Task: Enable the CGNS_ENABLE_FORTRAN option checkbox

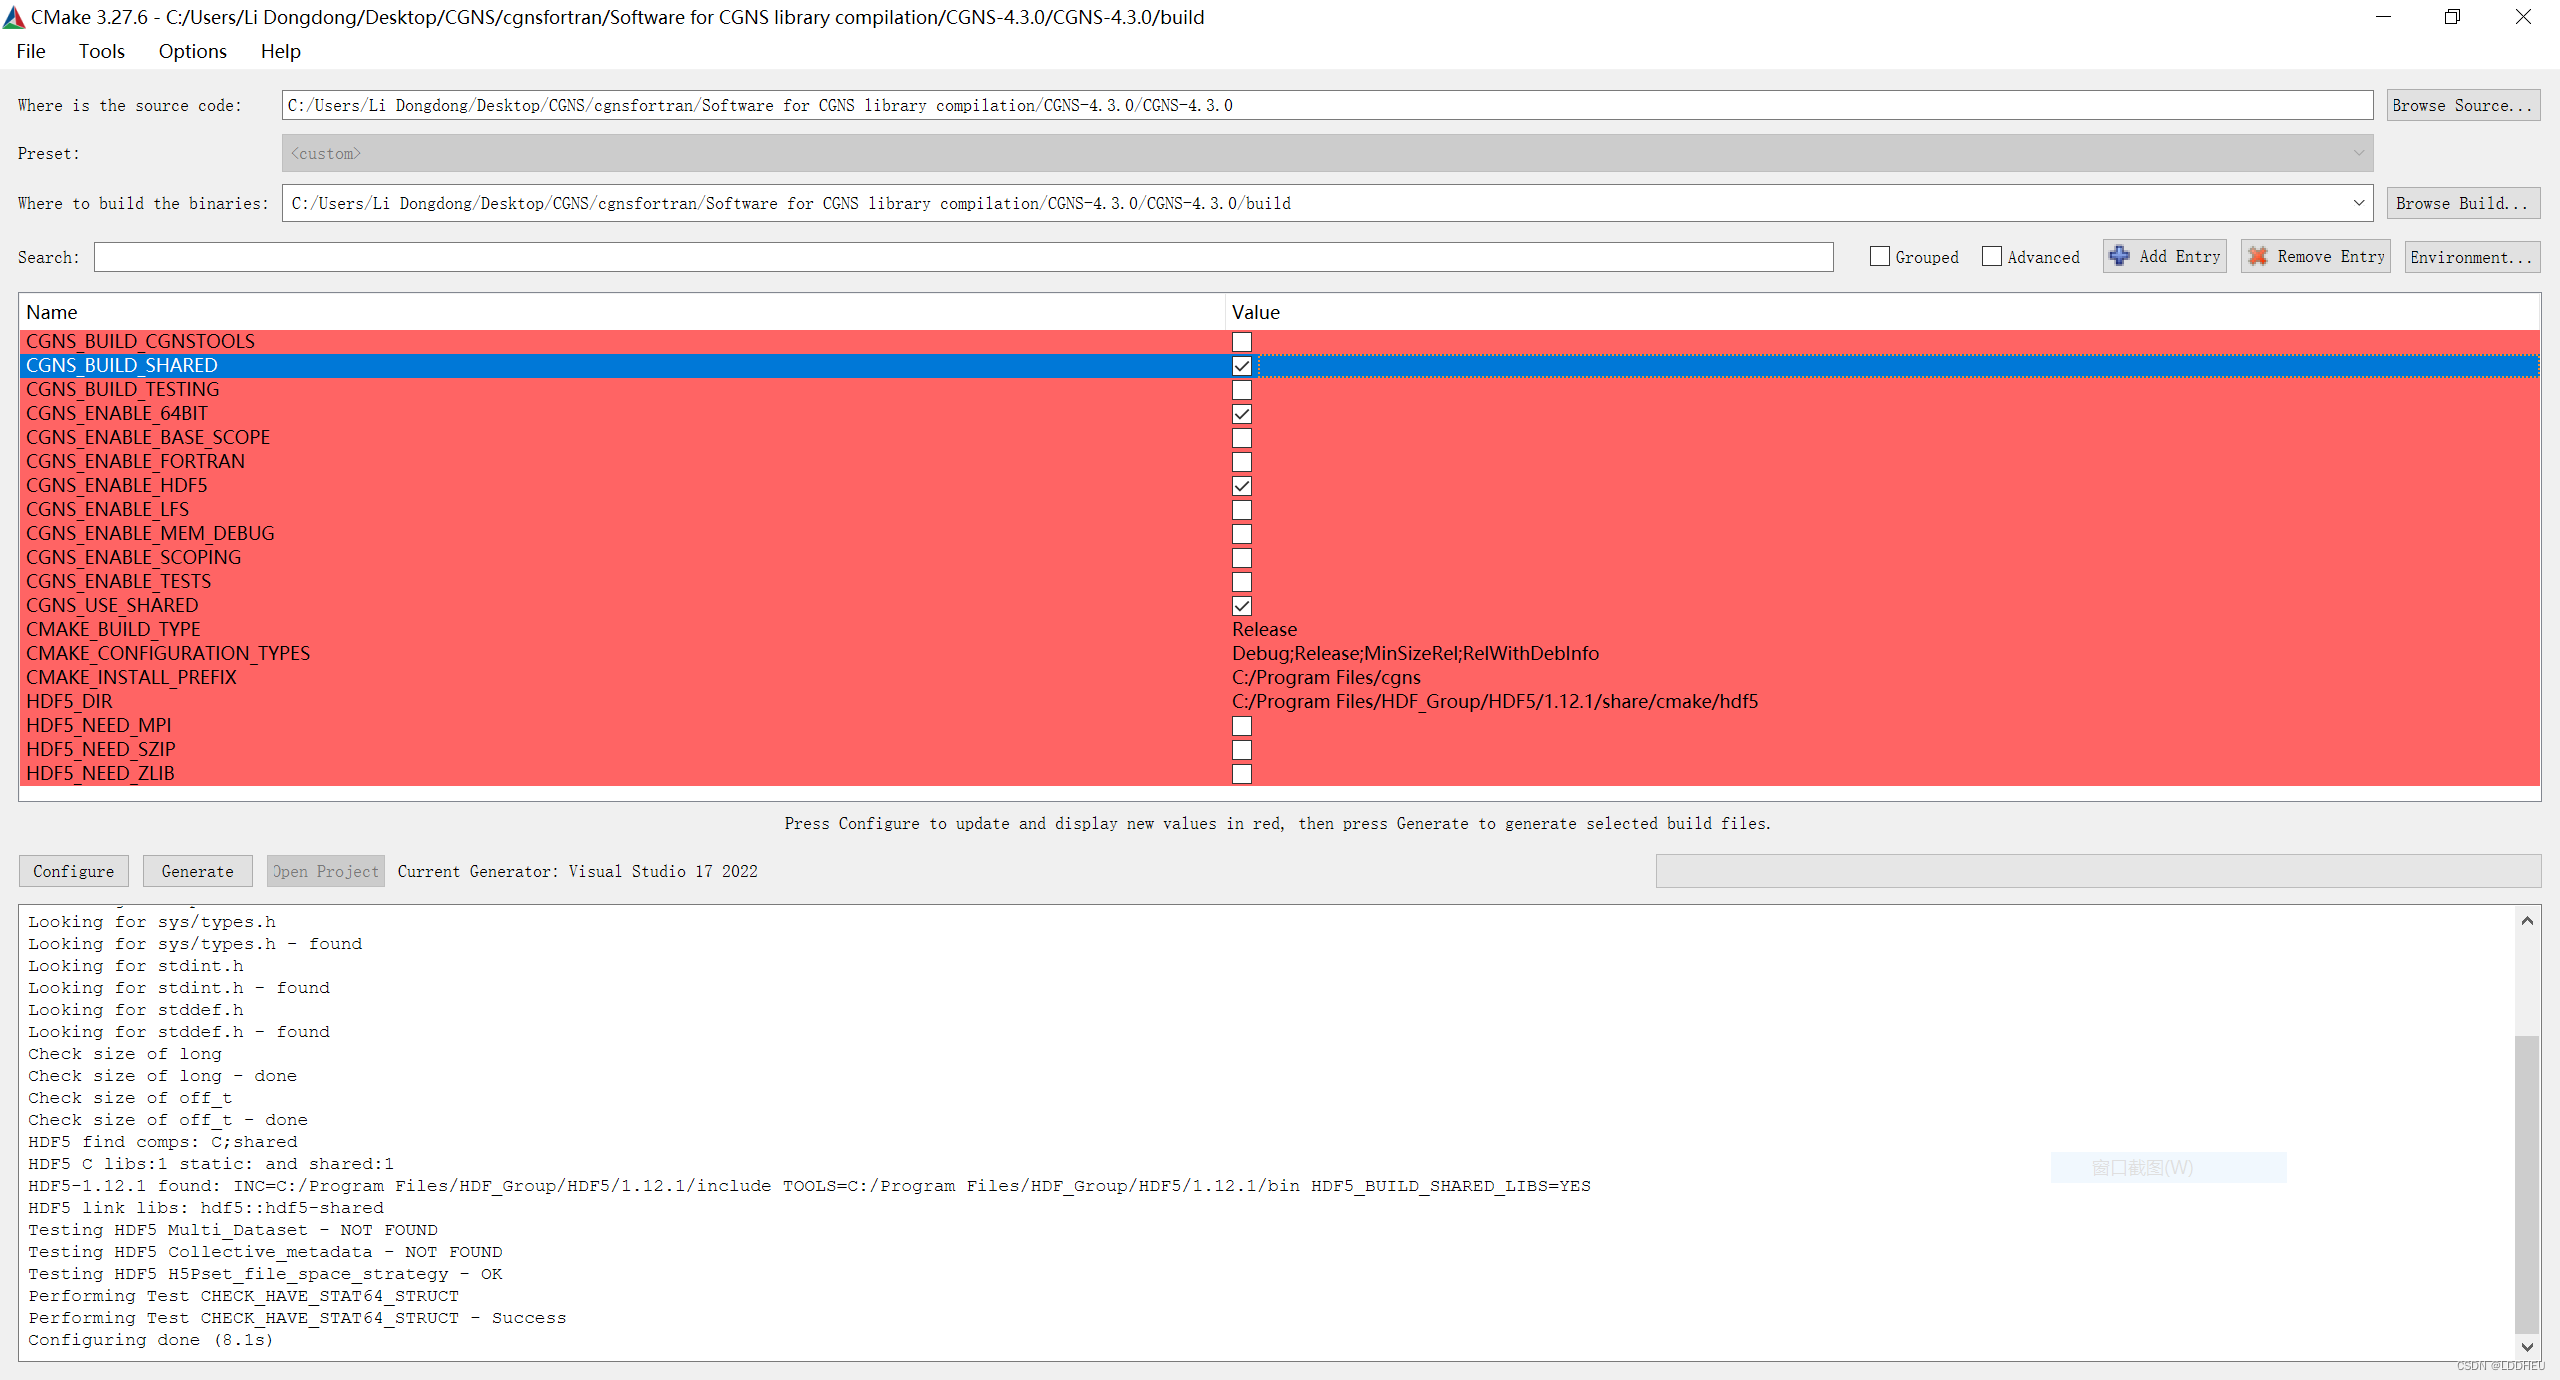Action: pyautogui.click(x=1242, y=462)
